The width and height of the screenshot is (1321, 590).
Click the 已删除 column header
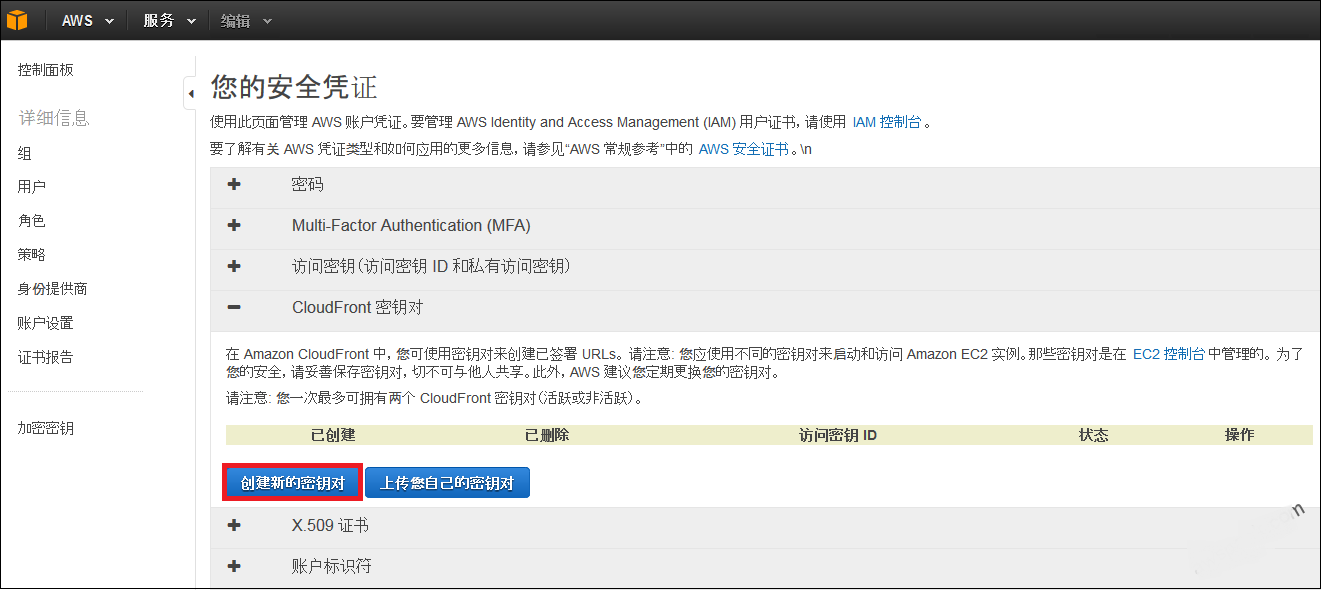pyautogui.click(x=547, y=435)
